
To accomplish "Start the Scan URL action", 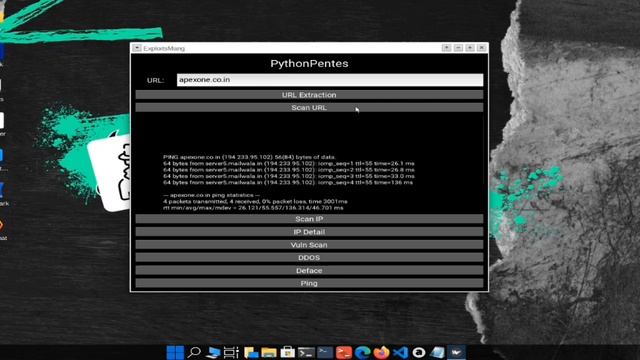I will (x=309, y=108).
